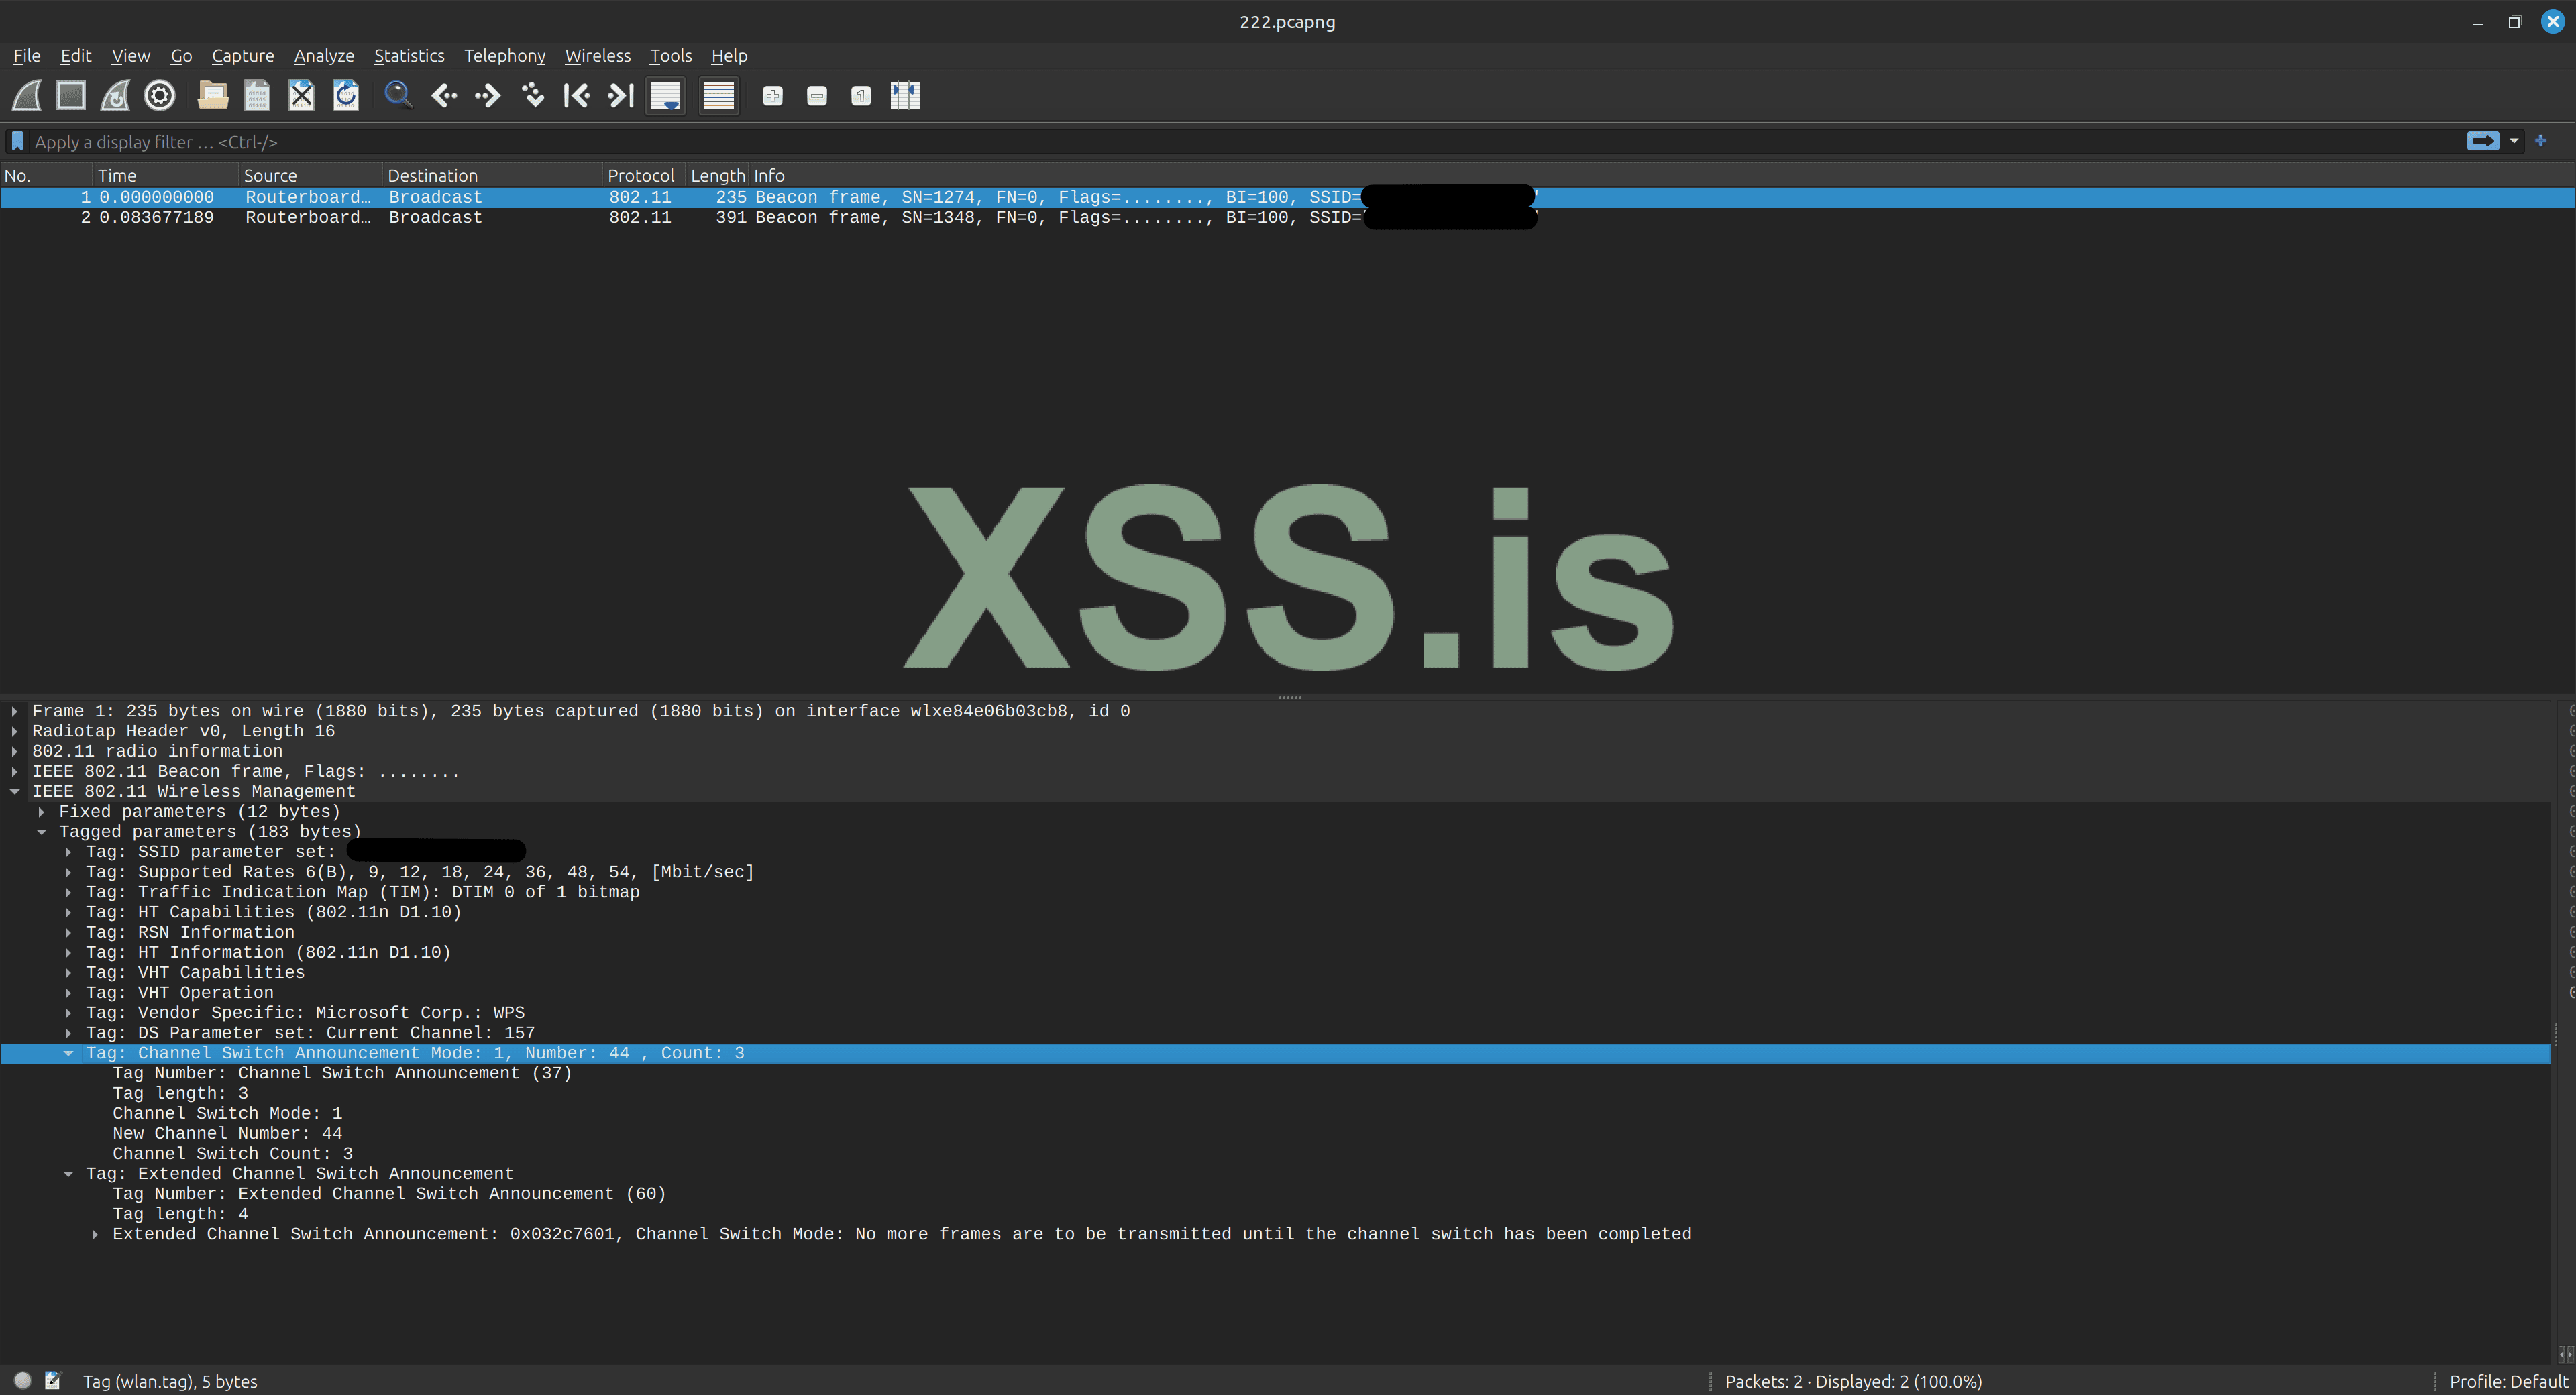
Task: Expand the RSN Information tag
Action: pyautogui.click(x=68, y=932)
